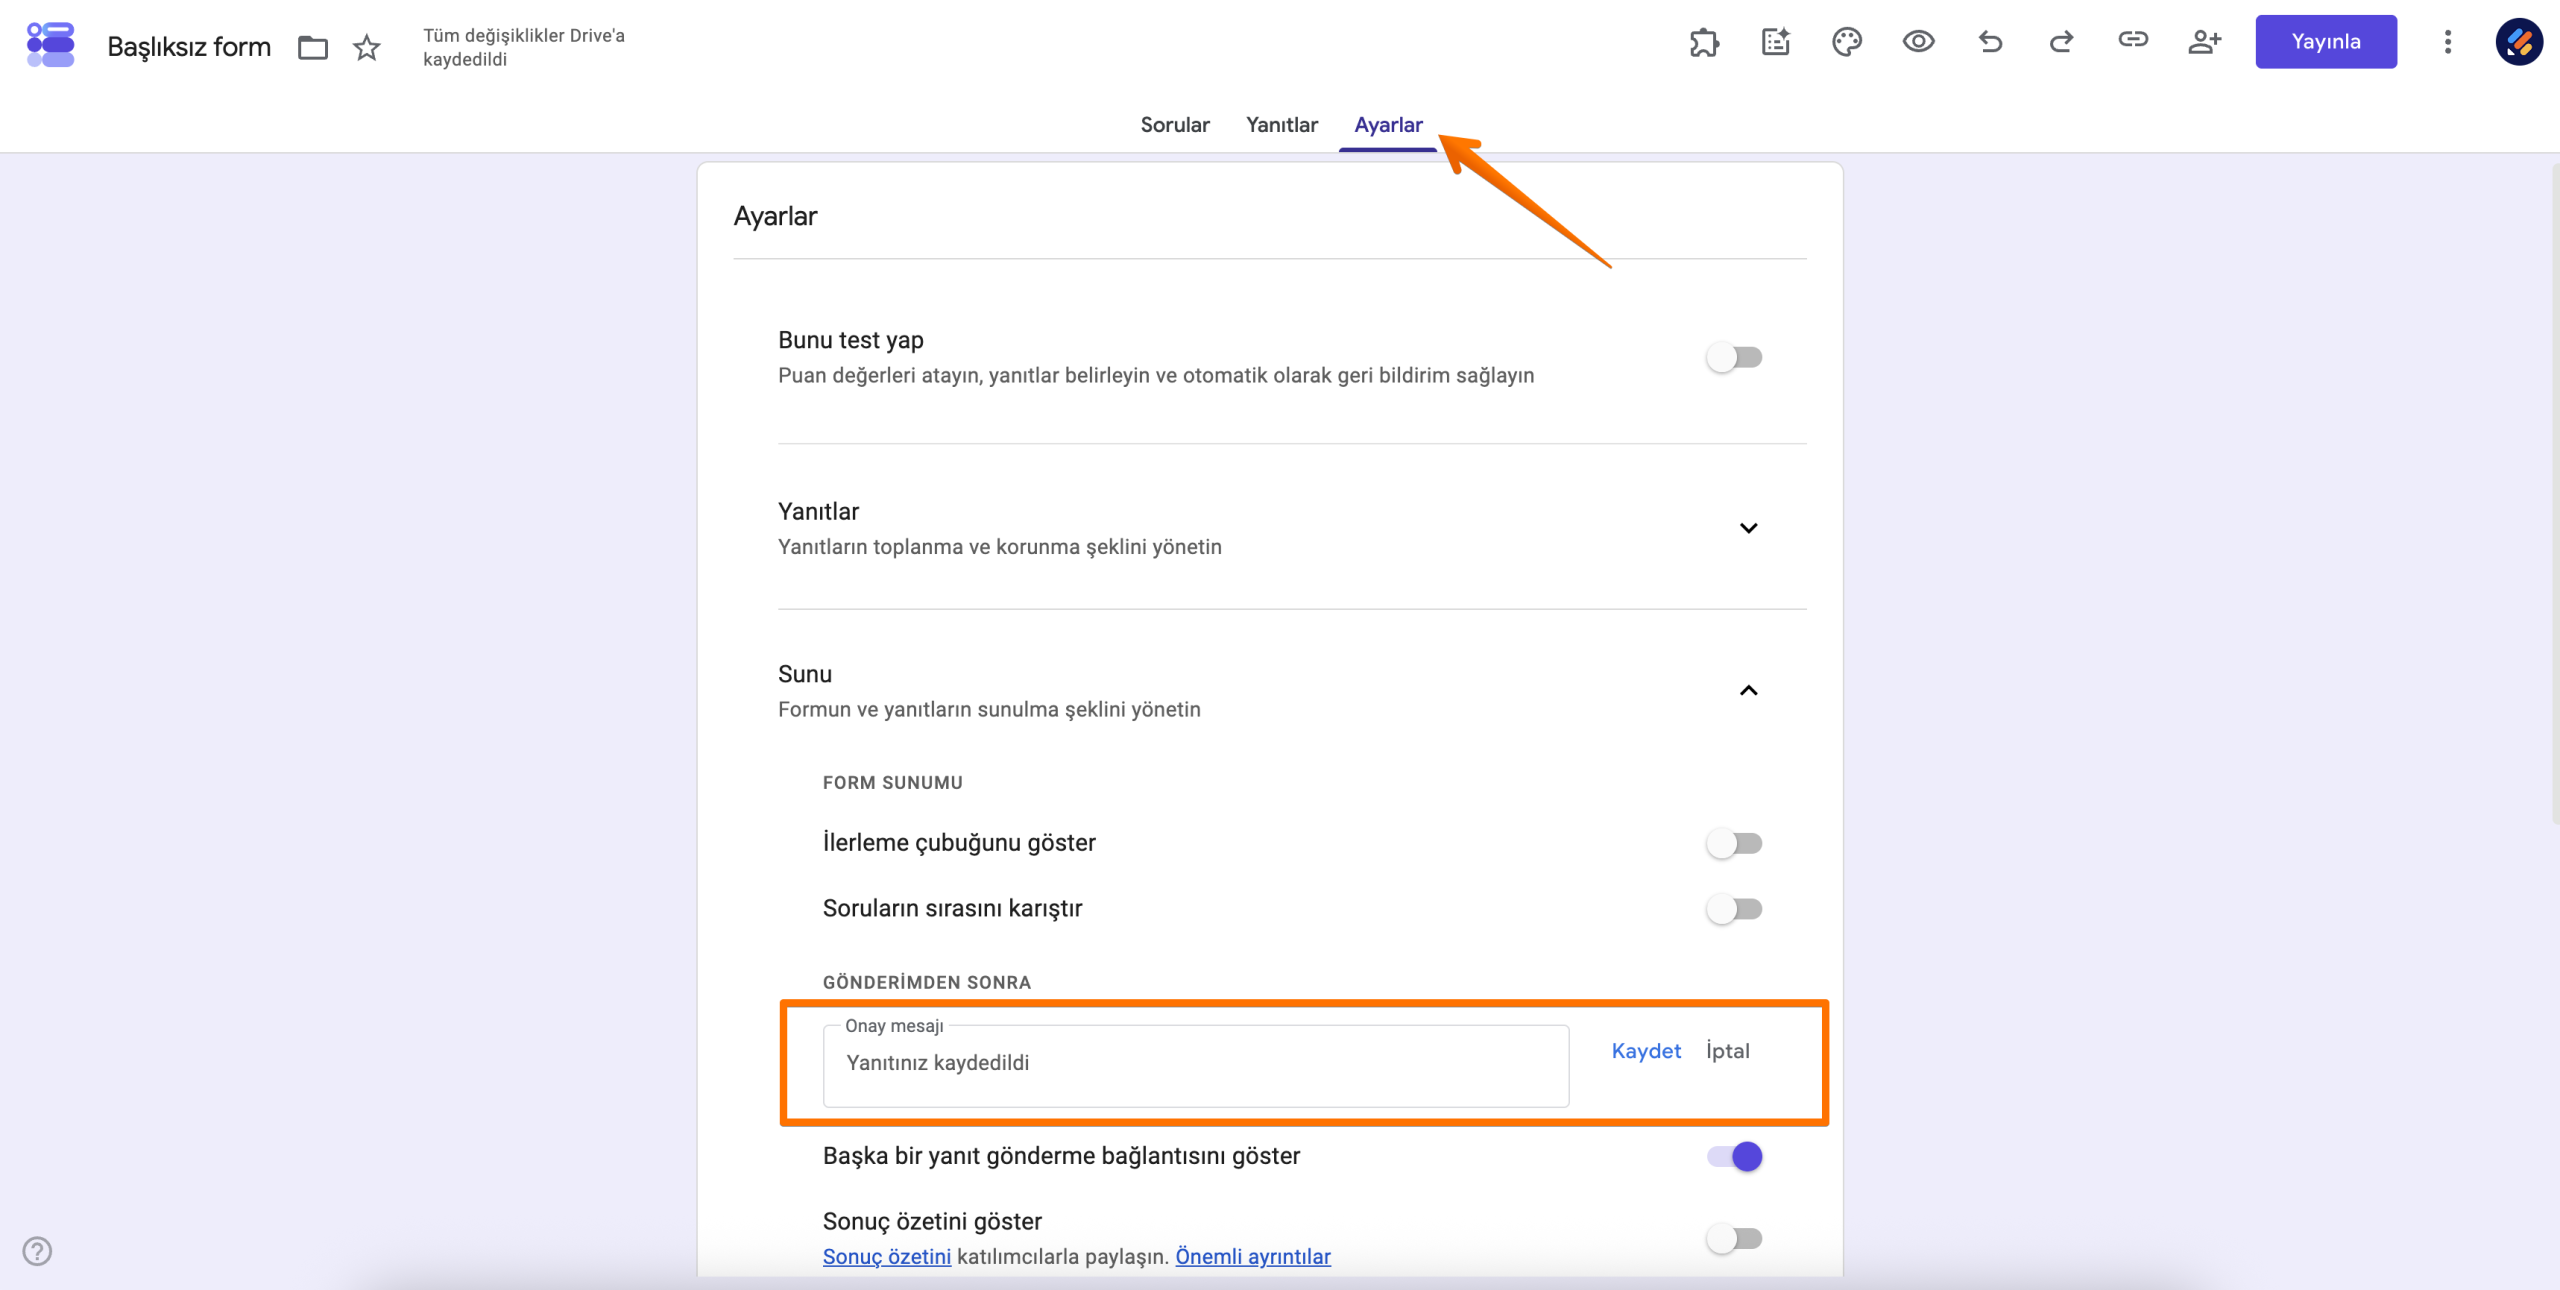Star the form
2560x1290 pixels.
[x=367, y=47]
